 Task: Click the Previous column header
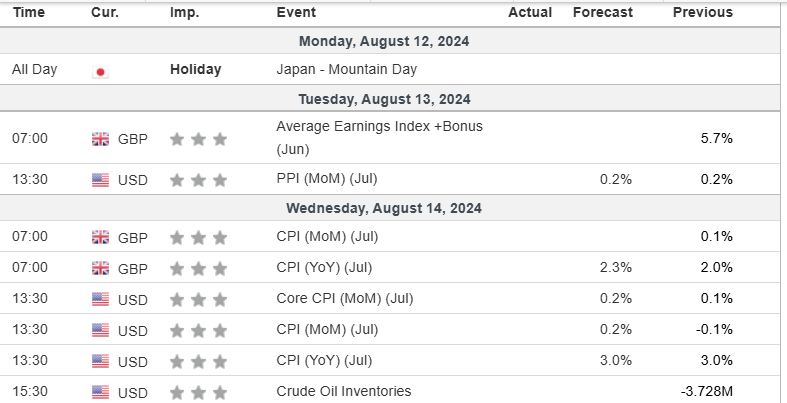702,13
